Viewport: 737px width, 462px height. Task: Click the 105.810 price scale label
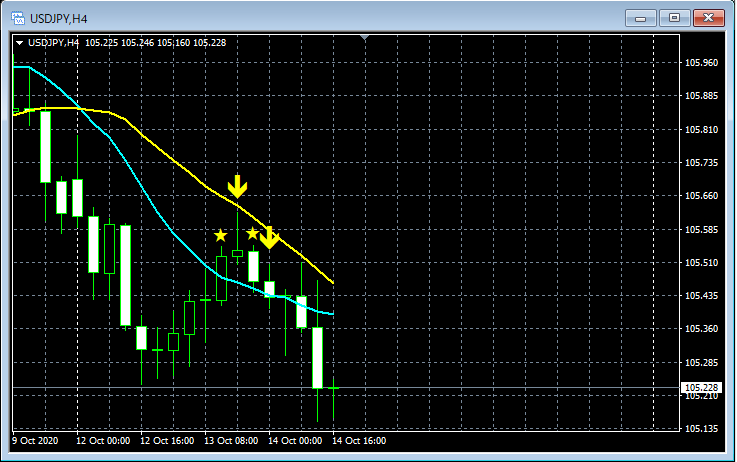tap(701, 129)
